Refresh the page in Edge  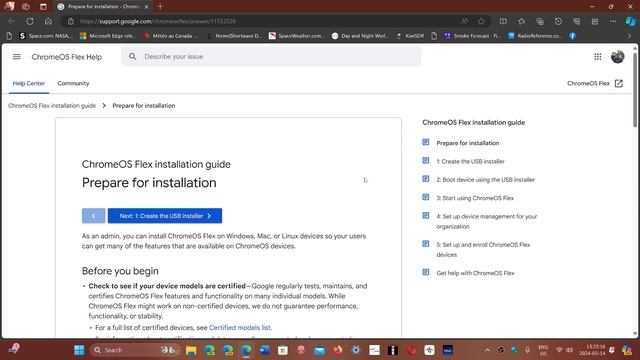[30, 21]
